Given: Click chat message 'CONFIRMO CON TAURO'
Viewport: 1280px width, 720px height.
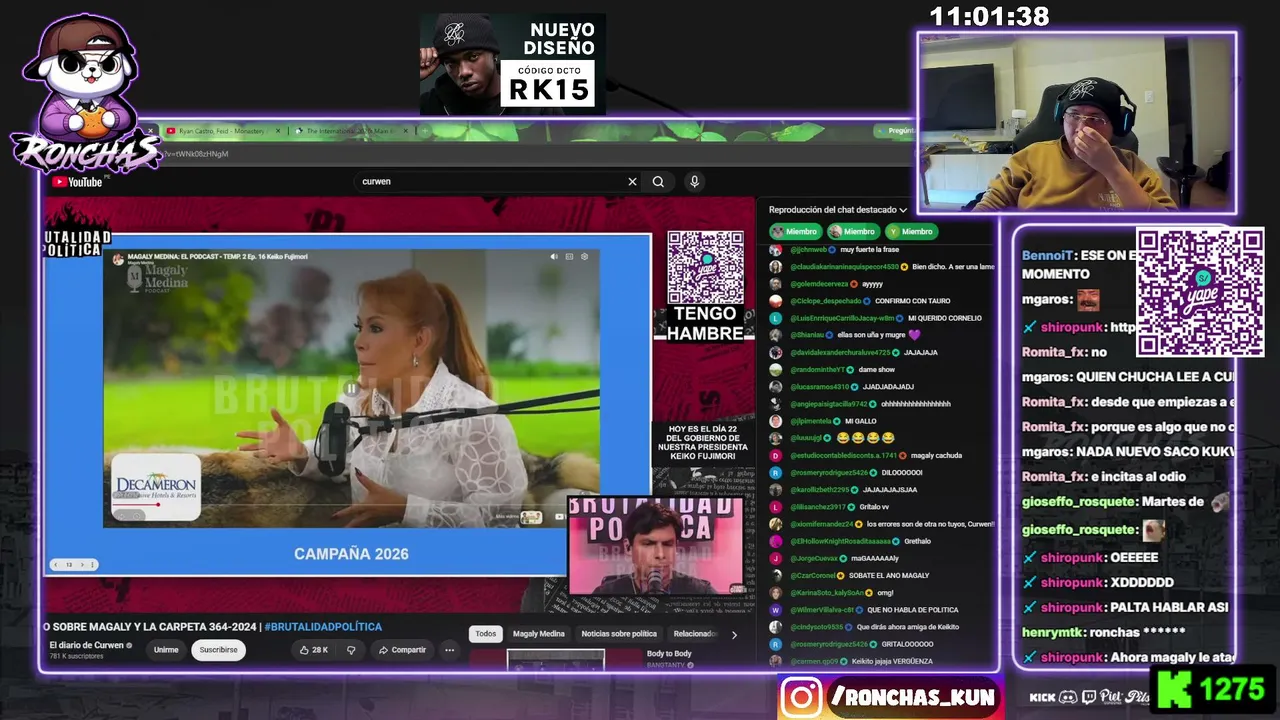Looking at the screenshot, I should pyautogui.click(x=912, y=301).
